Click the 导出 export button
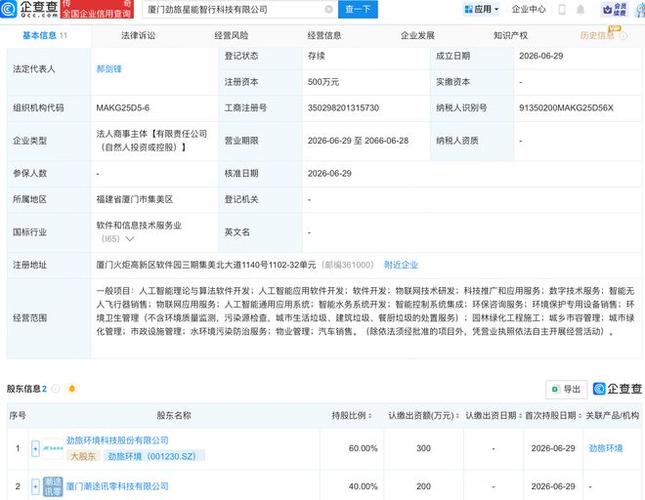Image resolution: width=645 pixels, height=500 pixels. (x=567, y=389)
